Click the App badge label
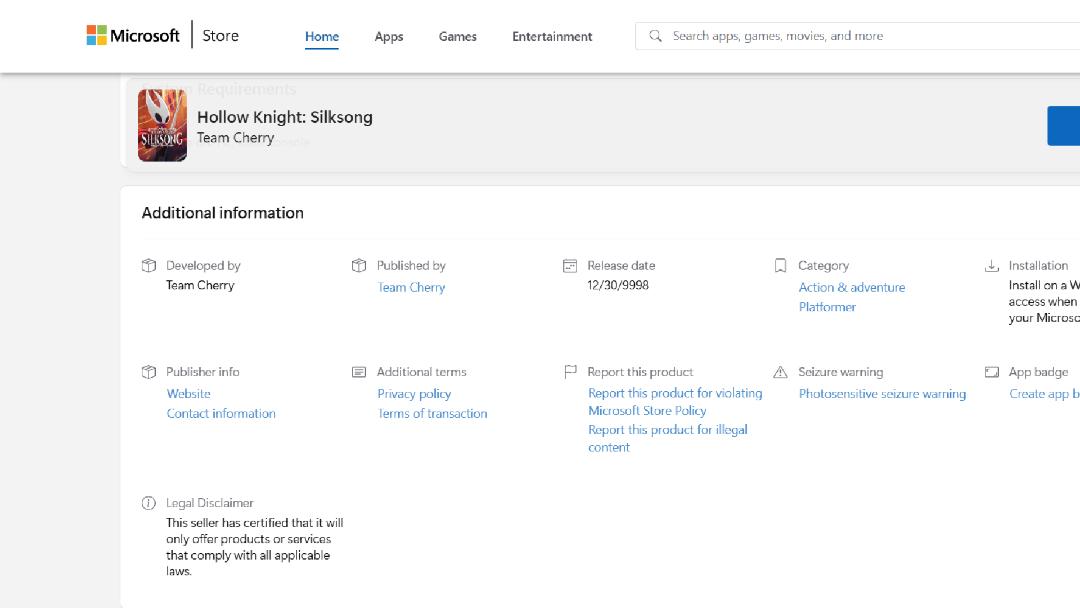The image size is (1080, 608). tap(1038, 372)
